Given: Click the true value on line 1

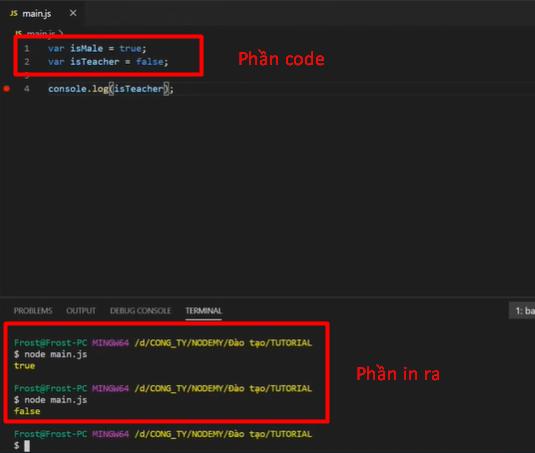Looking at the screenshot, I should (130, 48).
